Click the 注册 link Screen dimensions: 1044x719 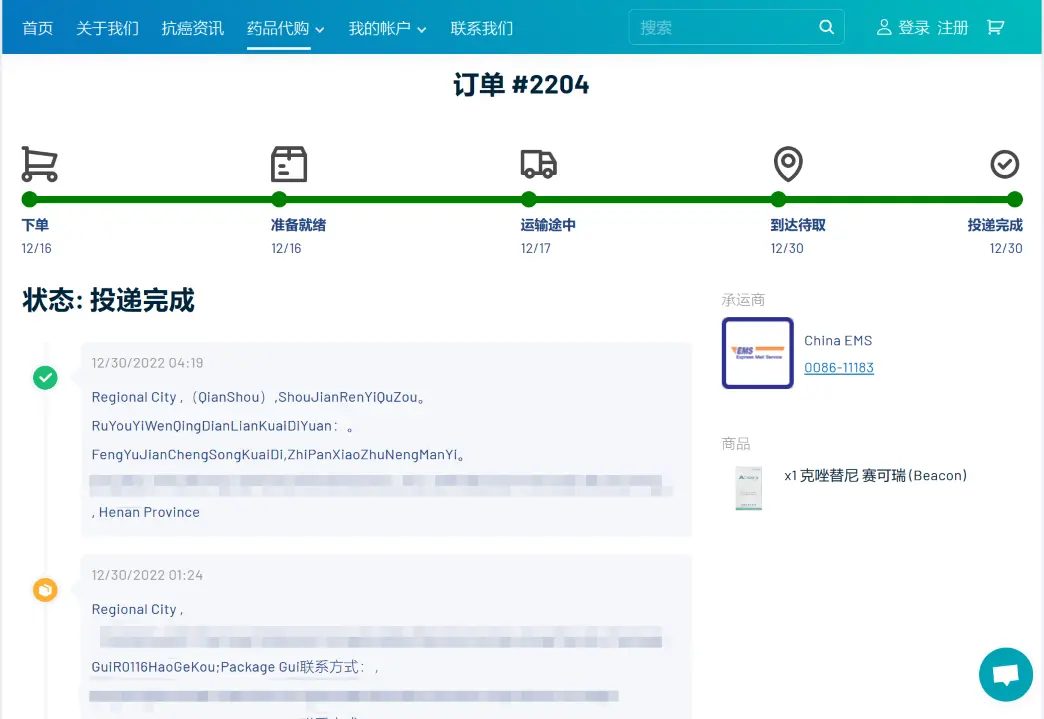[953, 28]
